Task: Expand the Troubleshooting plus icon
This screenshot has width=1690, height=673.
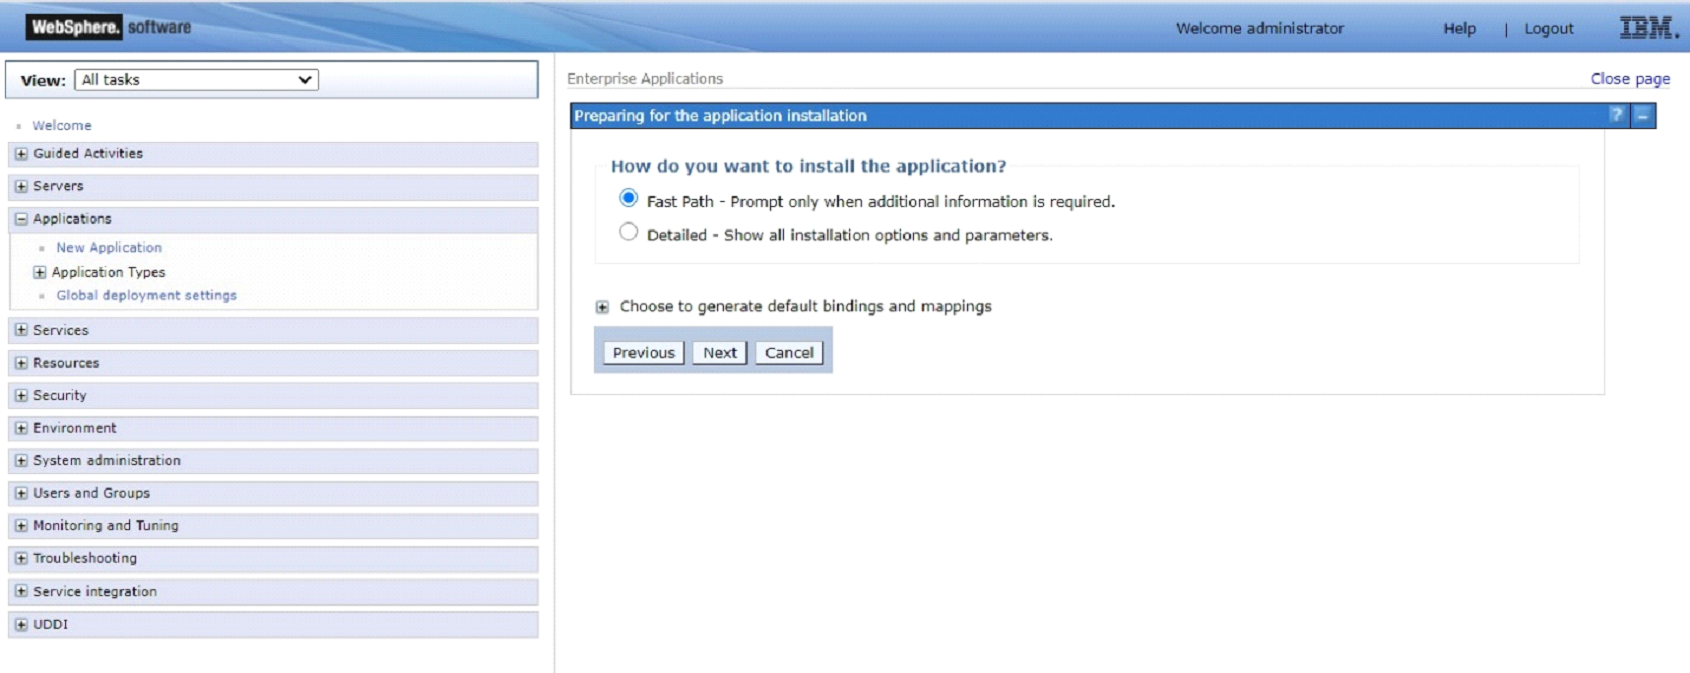Action: tap(21, 559)
